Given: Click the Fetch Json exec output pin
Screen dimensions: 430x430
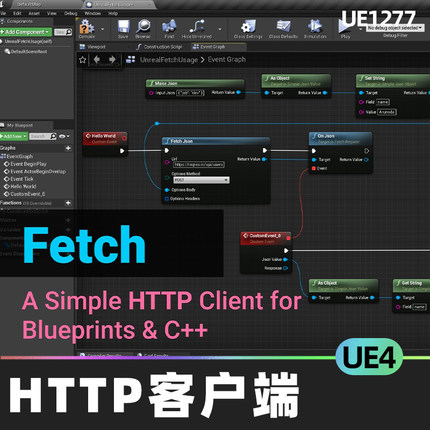Looking at the screenshot, I should click(265, 151).
